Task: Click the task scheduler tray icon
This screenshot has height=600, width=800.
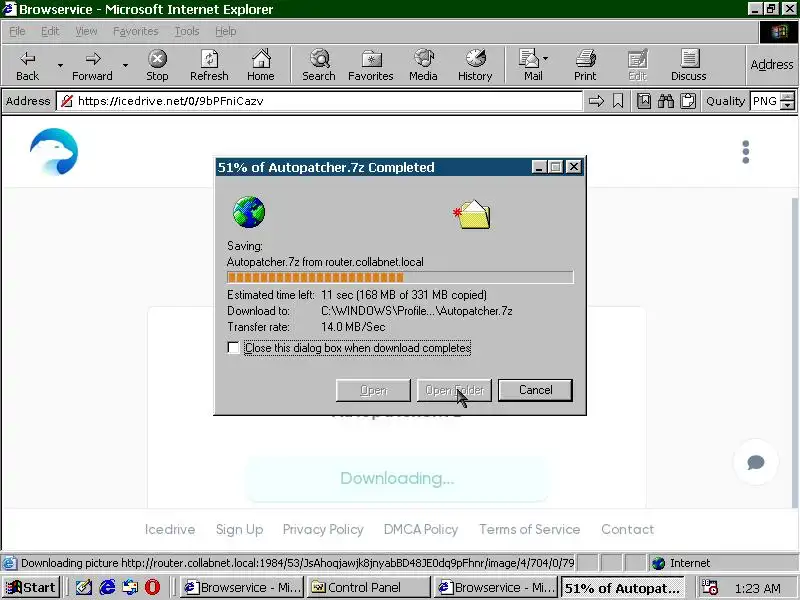Action: pos(710,587)
